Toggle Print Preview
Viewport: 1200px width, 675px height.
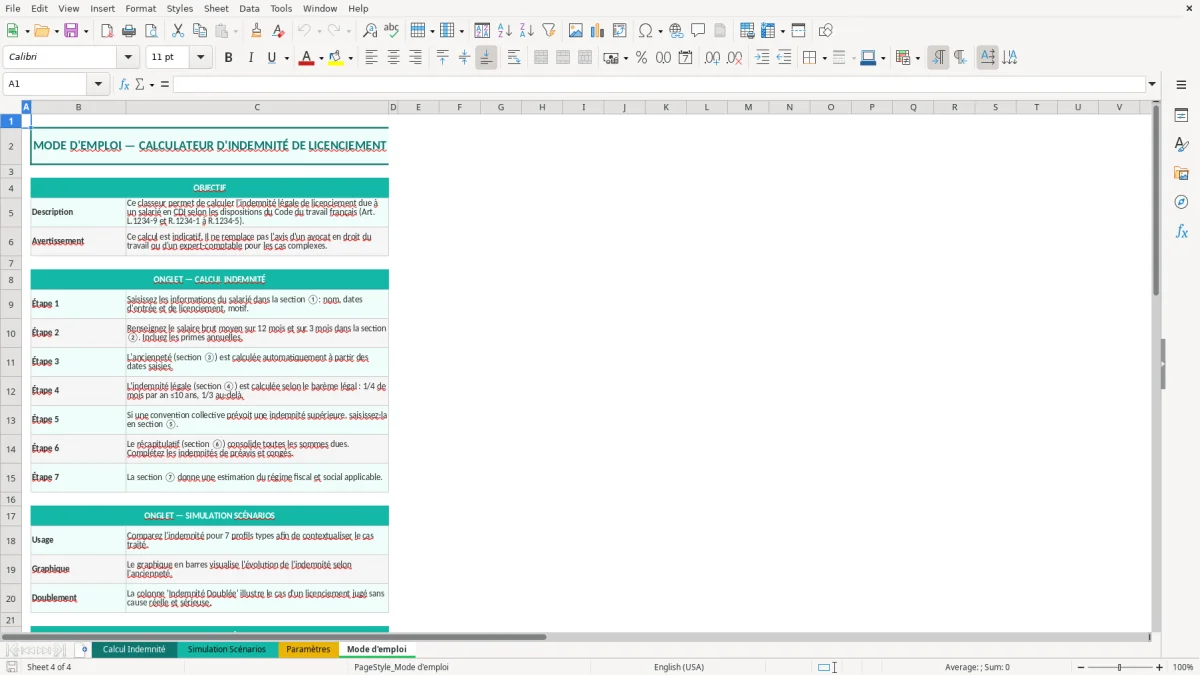pos(150,31)
